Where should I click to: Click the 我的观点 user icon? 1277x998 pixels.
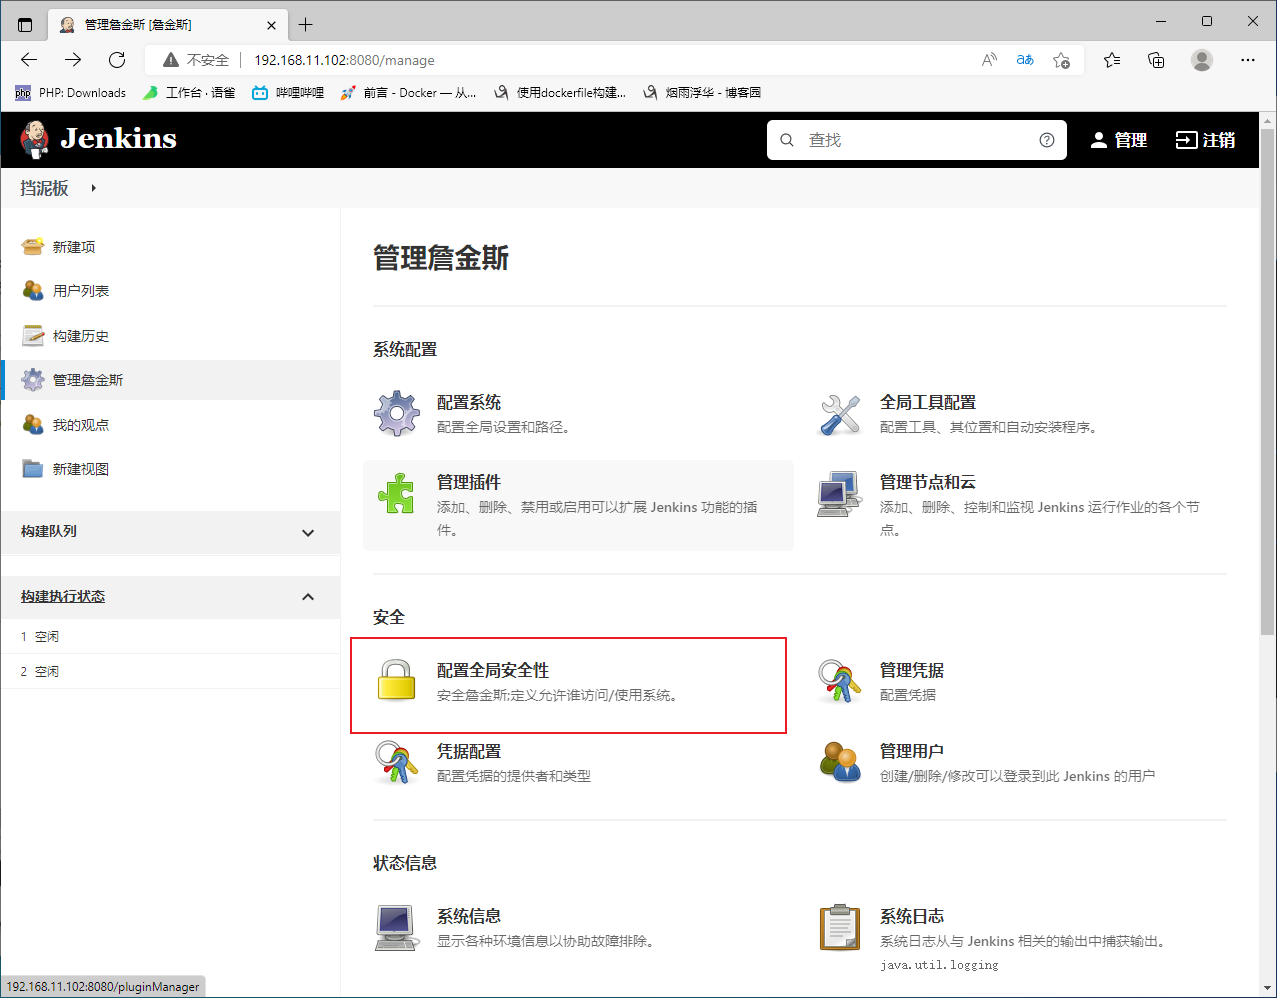pyautogui.click(x=33, y=424)
